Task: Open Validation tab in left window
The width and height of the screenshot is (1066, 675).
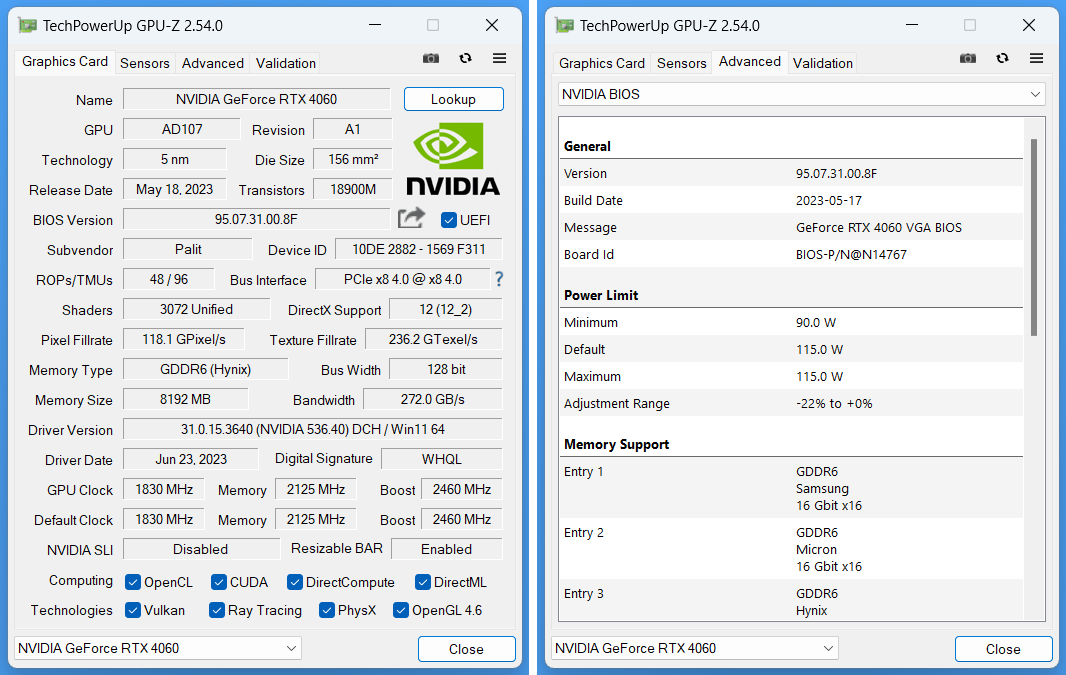Action: click(286, 63)
